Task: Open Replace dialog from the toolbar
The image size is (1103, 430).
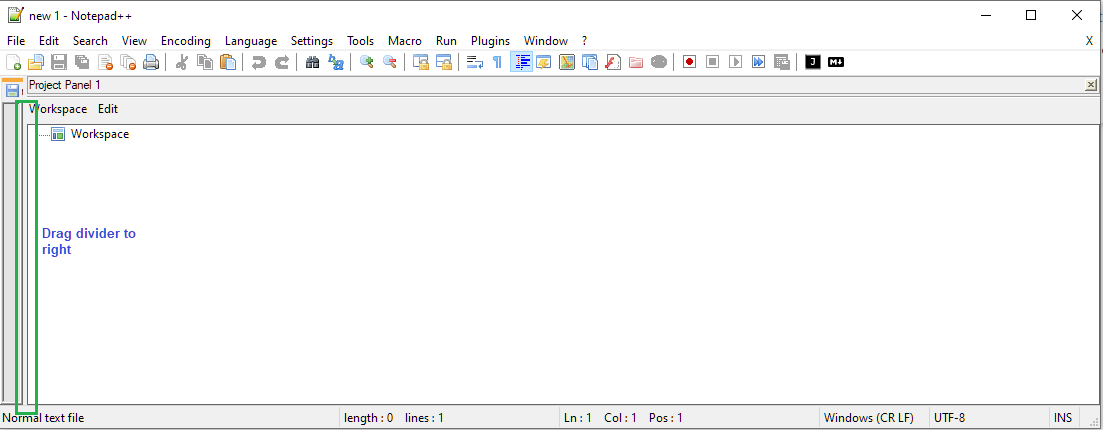Action: click(x=336, y=62)
